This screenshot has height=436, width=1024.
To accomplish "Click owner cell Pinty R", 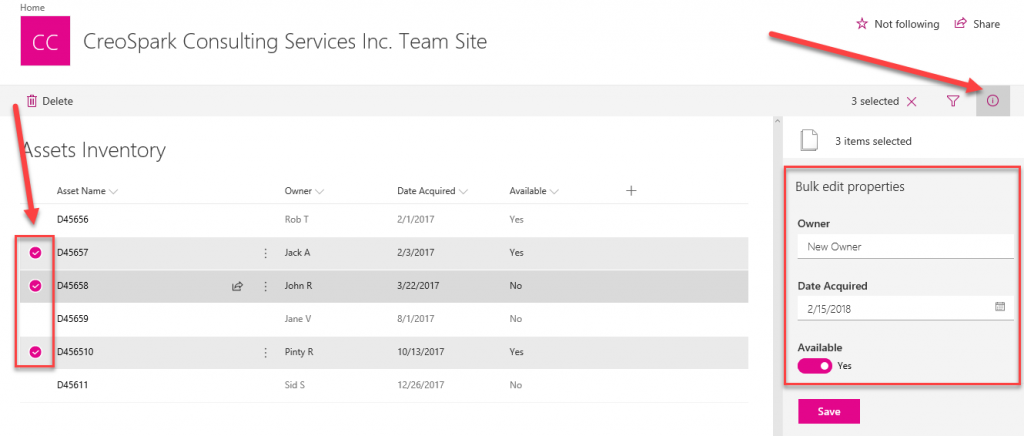I will [x=299, y=352].
